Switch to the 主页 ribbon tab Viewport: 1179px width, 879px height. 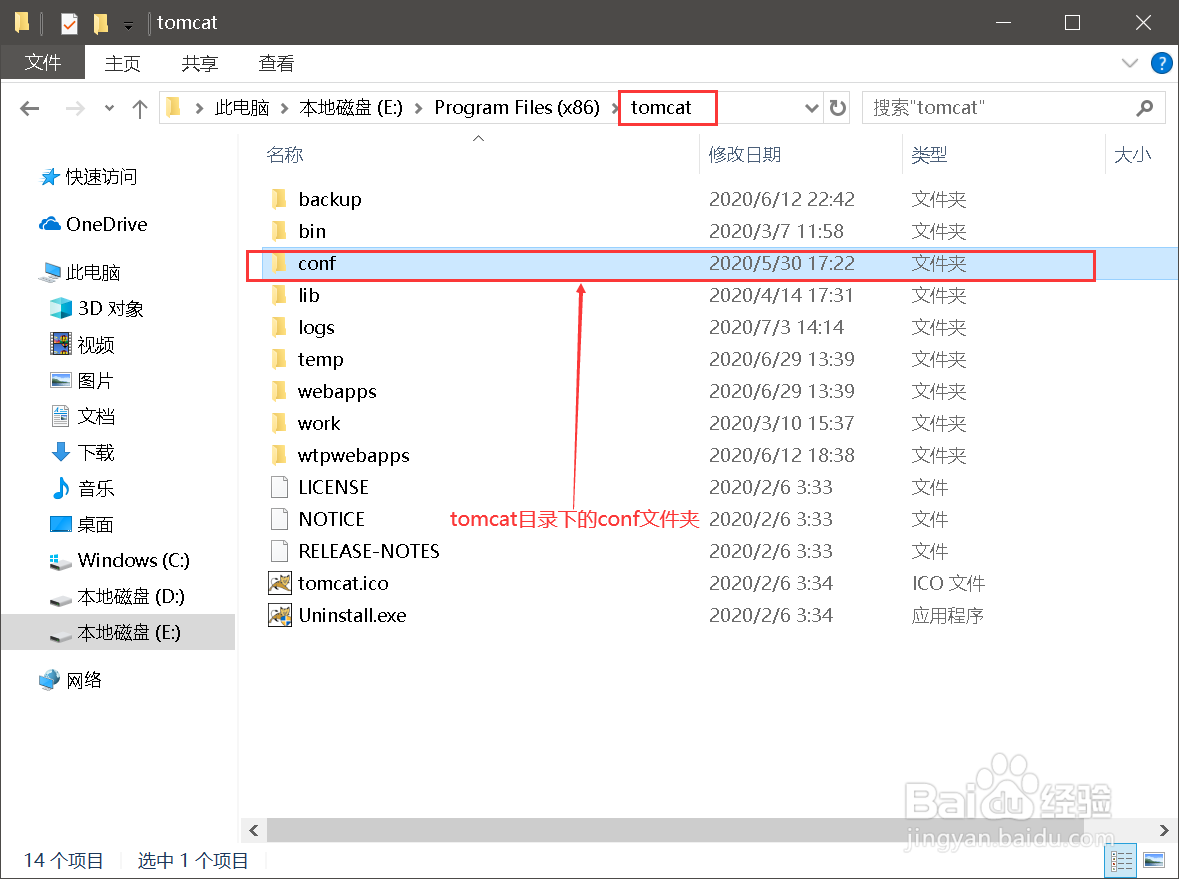coord(123,63)
